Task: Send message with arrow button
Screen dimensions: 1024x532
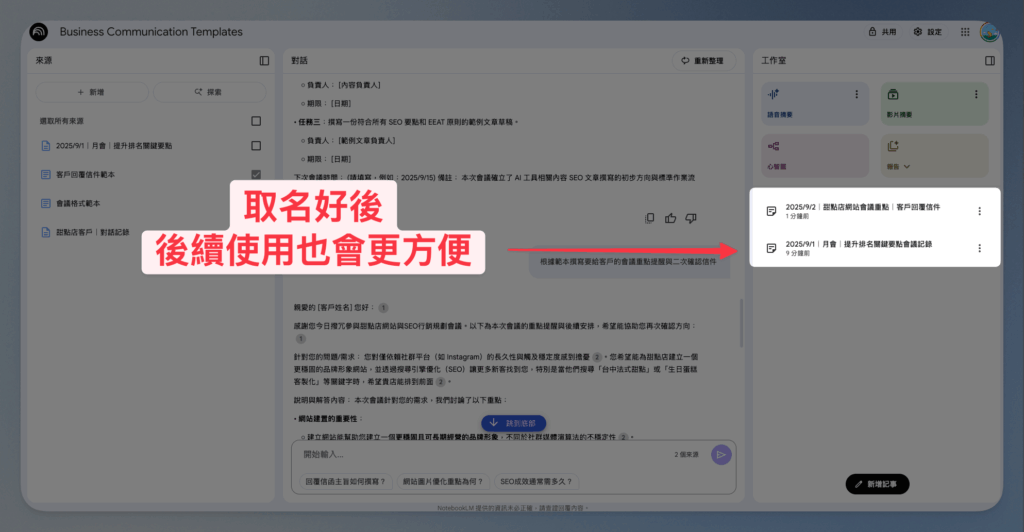Action: point(721,454)
